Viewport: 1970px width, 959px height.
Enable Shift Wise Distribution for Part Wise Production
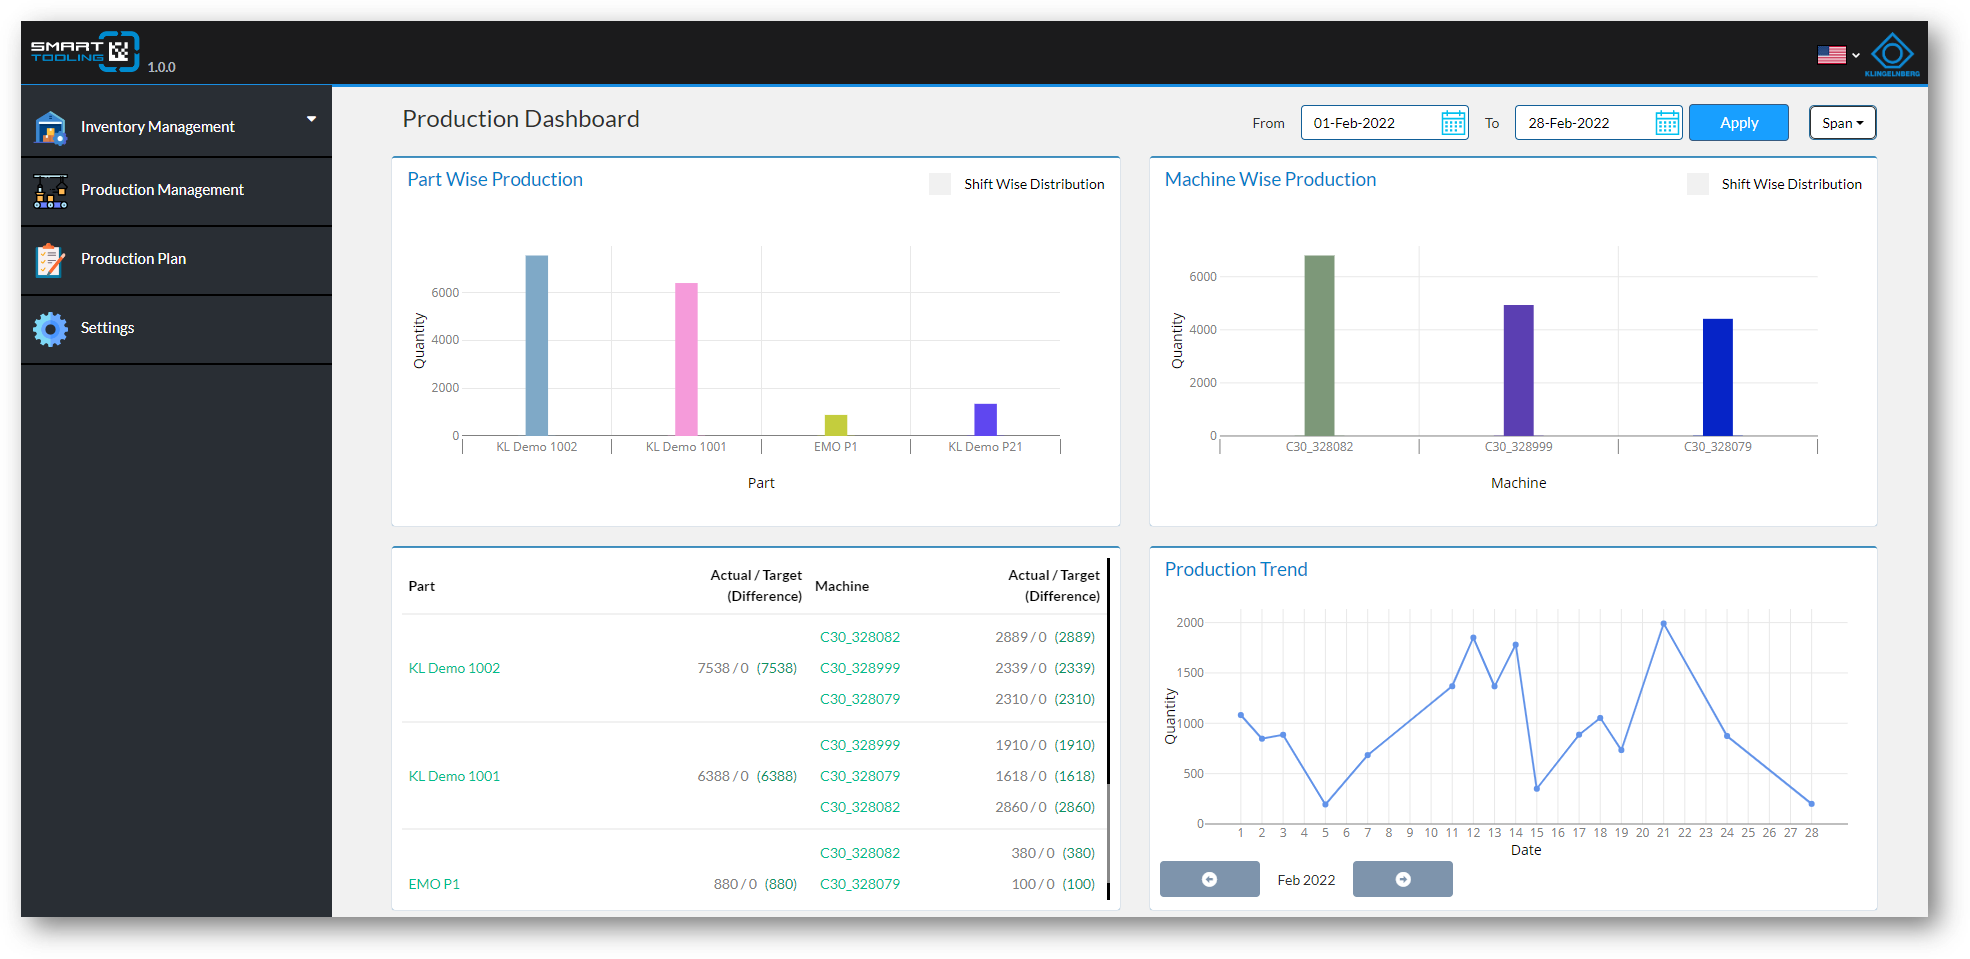click(940, 184)
